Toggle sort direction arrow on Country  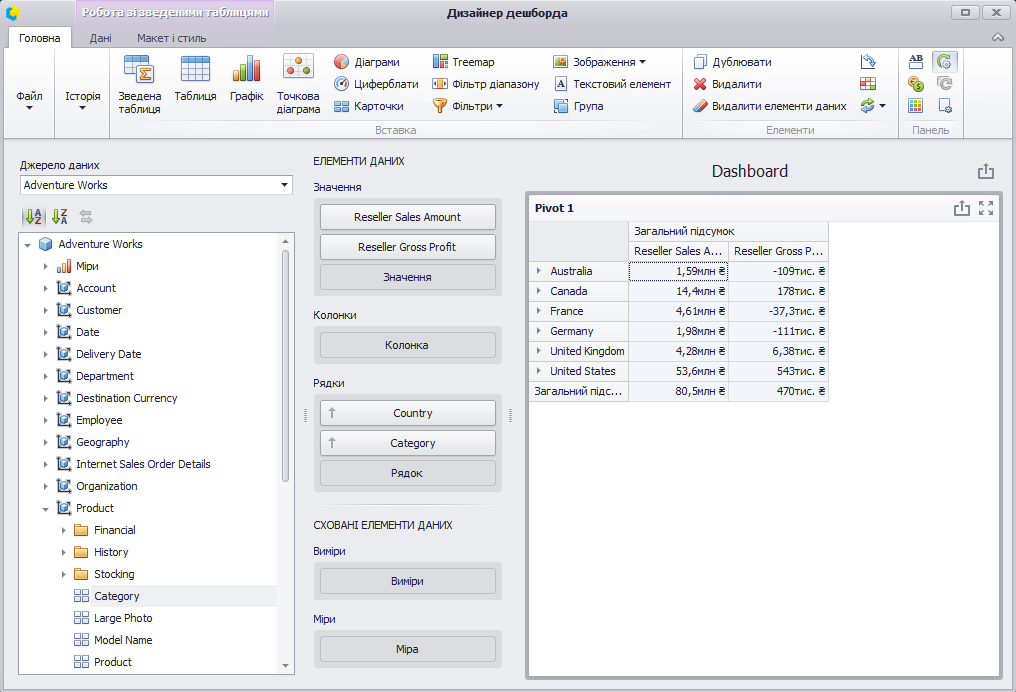pyautogui.click(x=332, y=413)
